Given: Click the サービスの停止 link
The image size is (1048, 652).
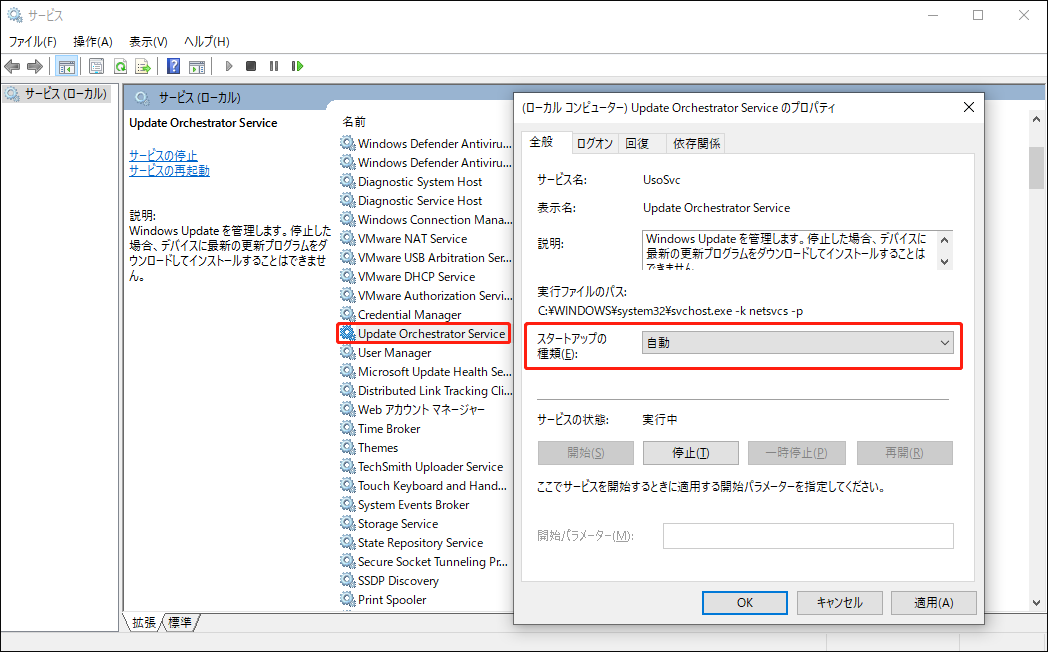Looking at the screenshot, I should (163, 156).
